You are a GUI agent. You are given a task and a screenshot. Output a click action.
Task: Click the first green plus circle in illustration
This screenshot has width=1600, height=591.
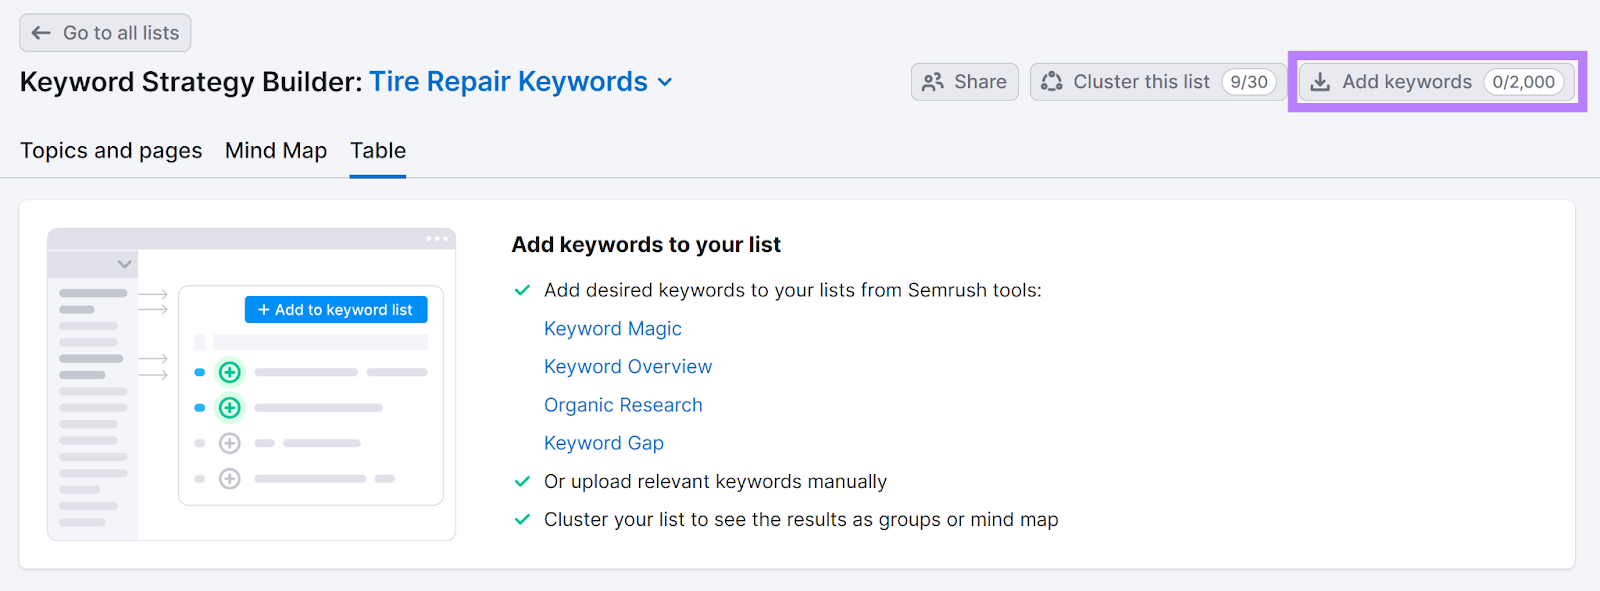click(230, 372)
